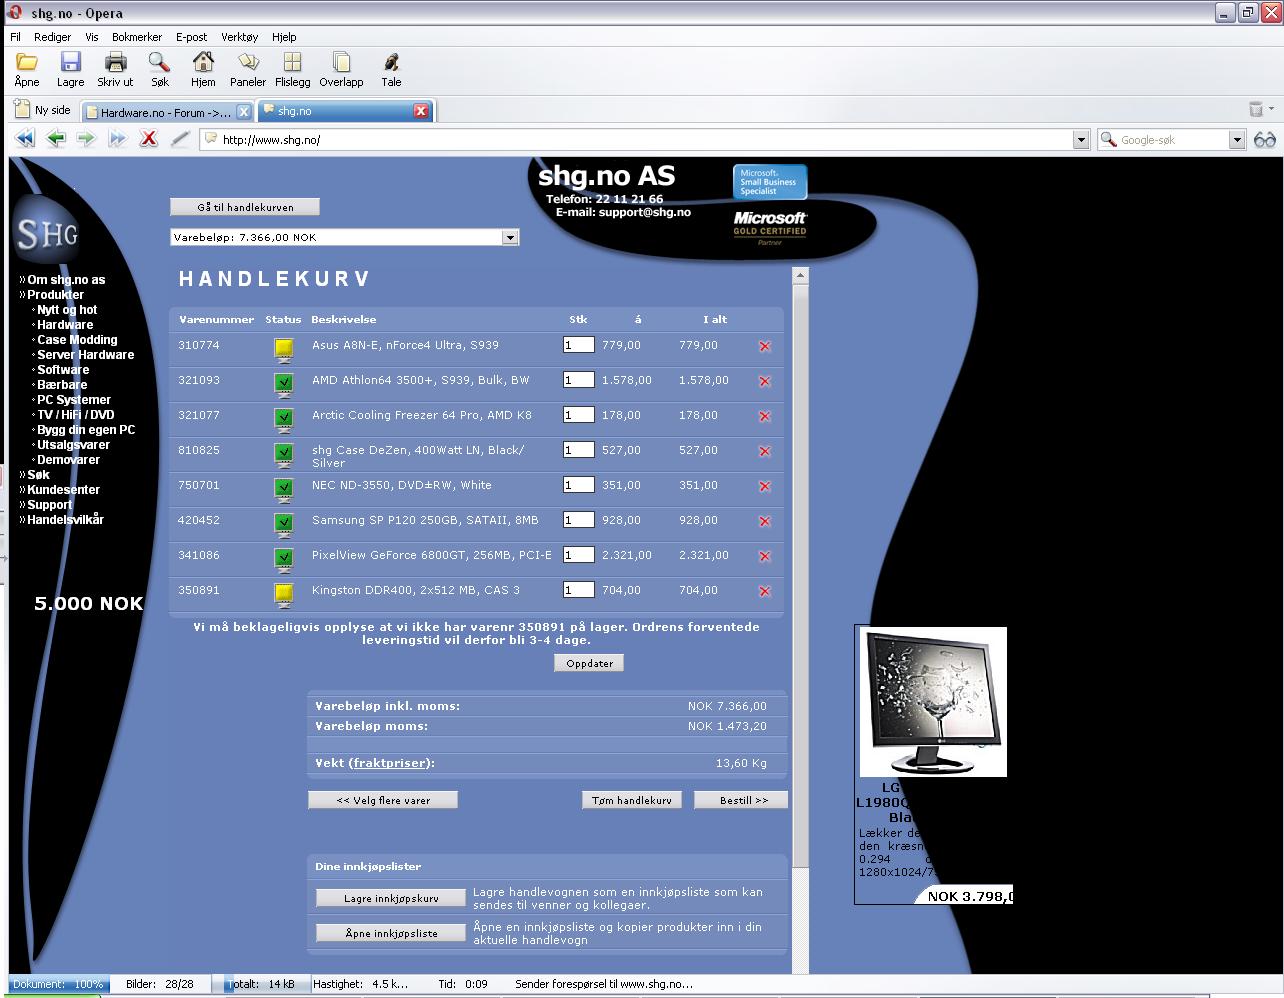Open the Vis menu
Viewport: 1284px width, 998px height.
click(x=92, y=37)
